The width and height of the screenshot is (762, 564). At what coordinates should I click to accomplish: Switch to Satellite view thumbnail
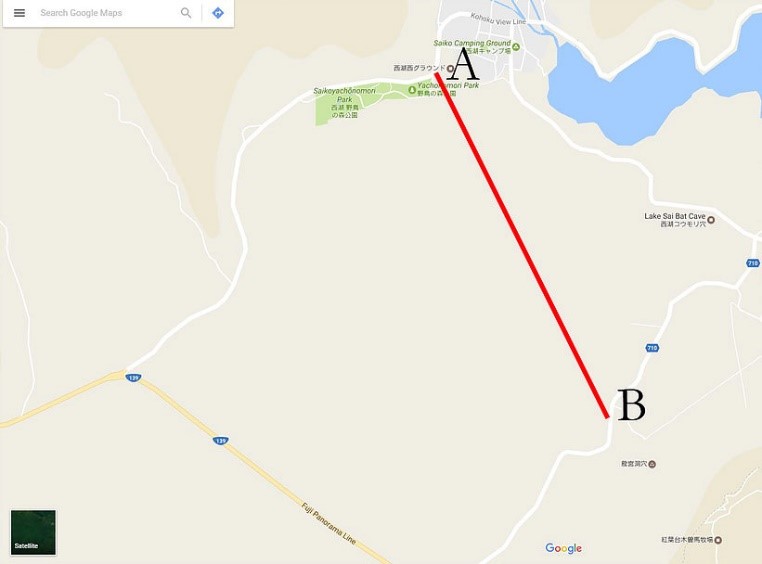click(33, 532)
